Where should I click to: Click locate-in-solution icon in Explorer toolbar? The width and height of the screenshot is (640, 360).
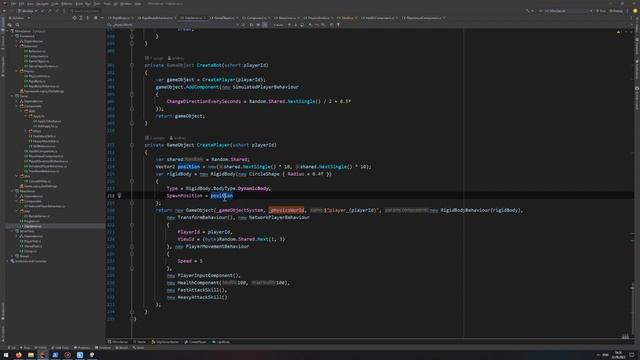(x=74, y=18)
